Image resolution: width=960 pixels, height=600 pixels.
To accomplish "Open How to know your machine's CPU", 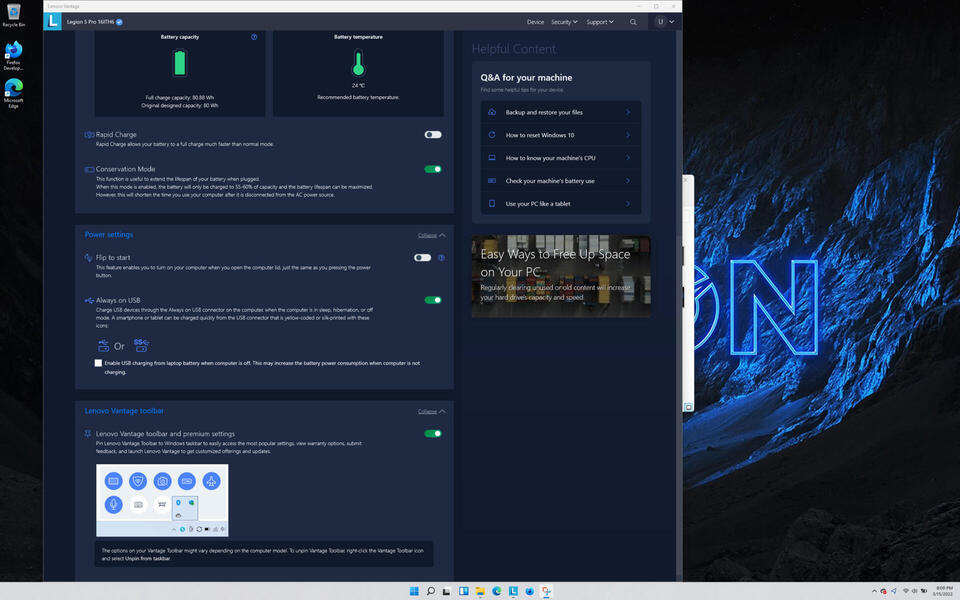I will coord(561,158).
